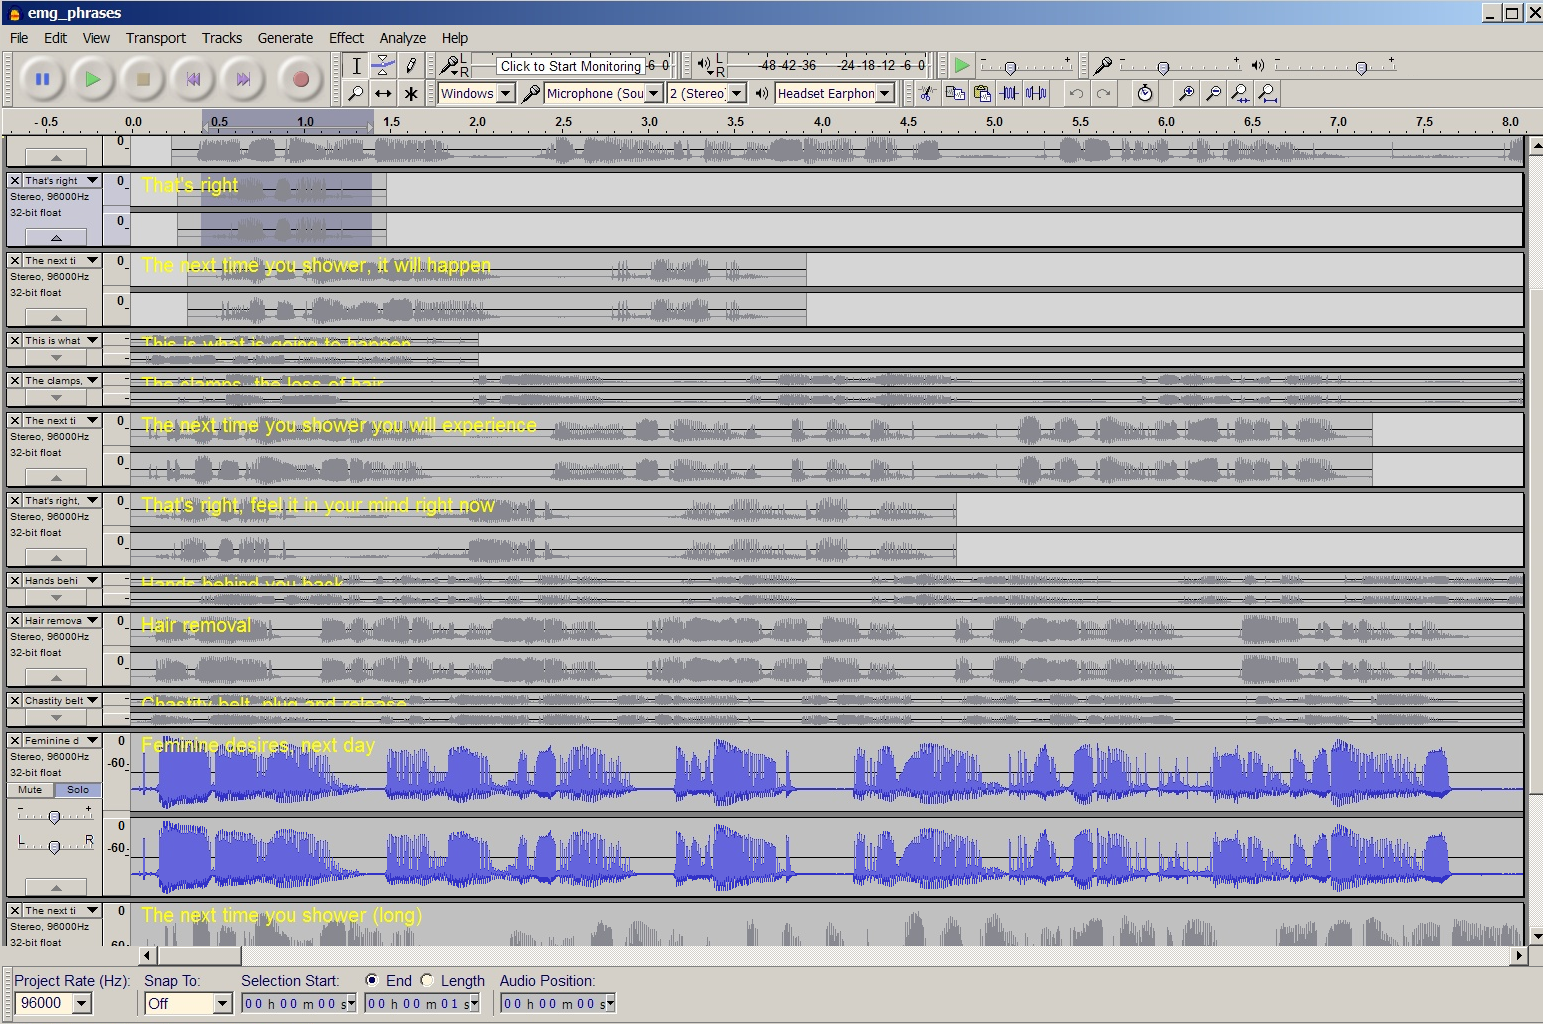
Task: Click the Silence Audio toolbar icon
Action: pos(1037,93)
